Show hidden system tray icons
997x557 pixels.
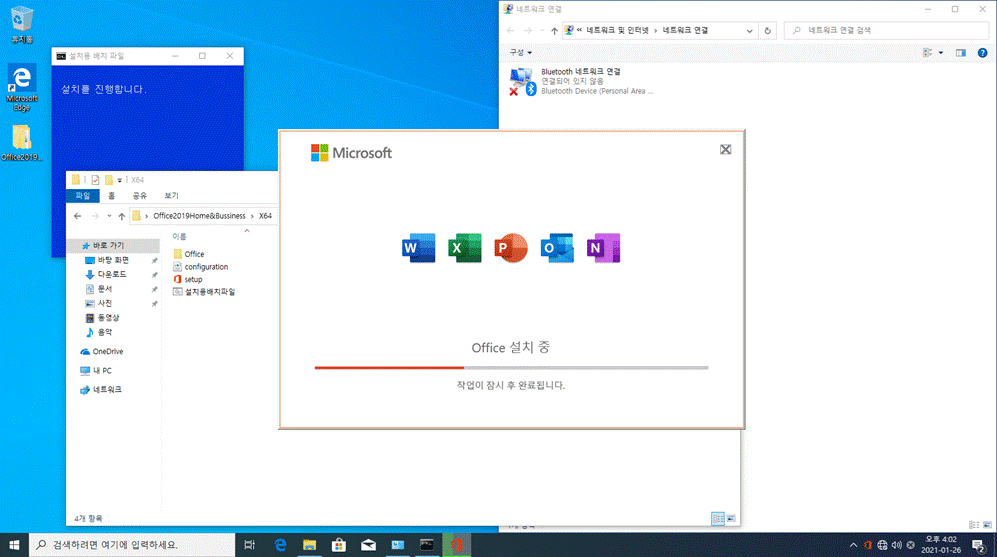point(853,545)
